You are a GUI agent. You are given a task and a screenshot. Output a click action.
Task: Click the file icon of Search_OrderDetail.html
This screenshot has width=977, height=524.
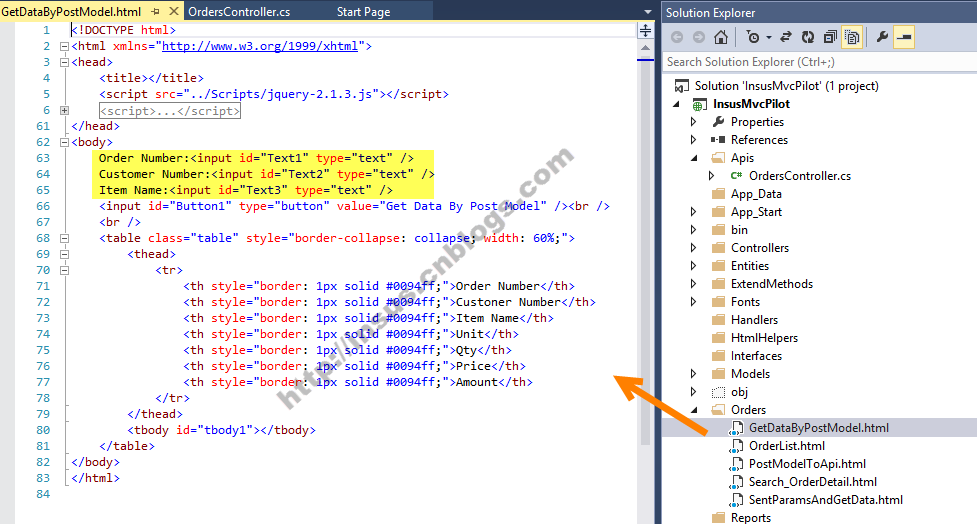tap(736, 482)
